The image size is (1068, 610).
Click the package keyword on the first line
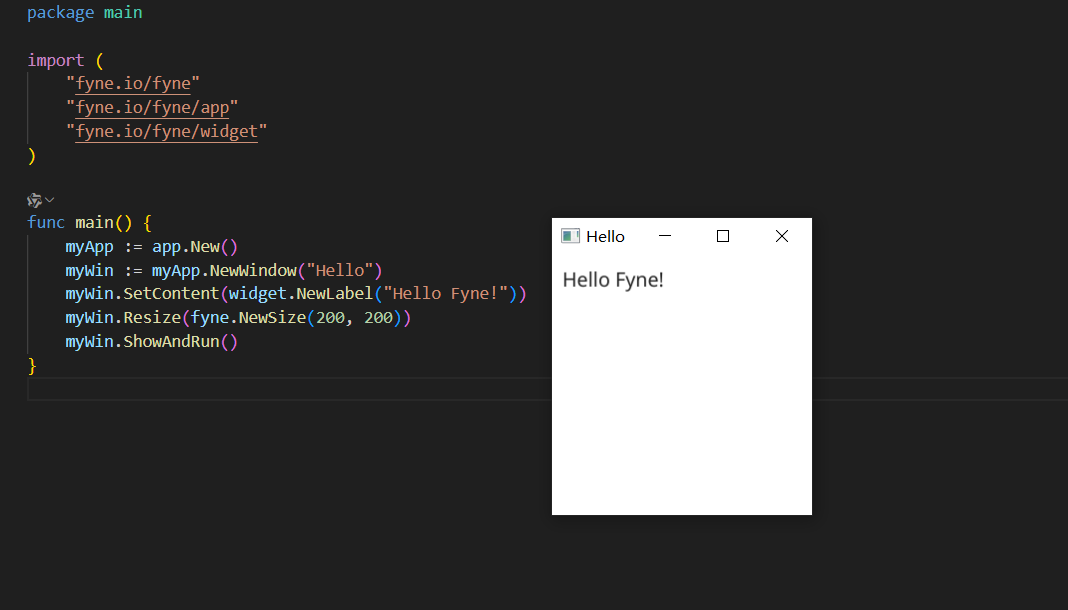(x=60, y=13)
